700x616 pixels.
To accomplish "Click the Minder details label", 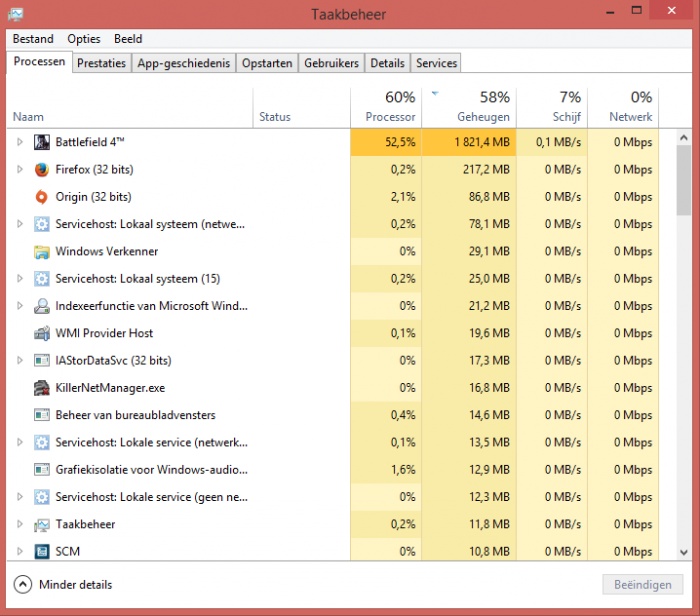I will pyautogui.click(x=75, y=584).
